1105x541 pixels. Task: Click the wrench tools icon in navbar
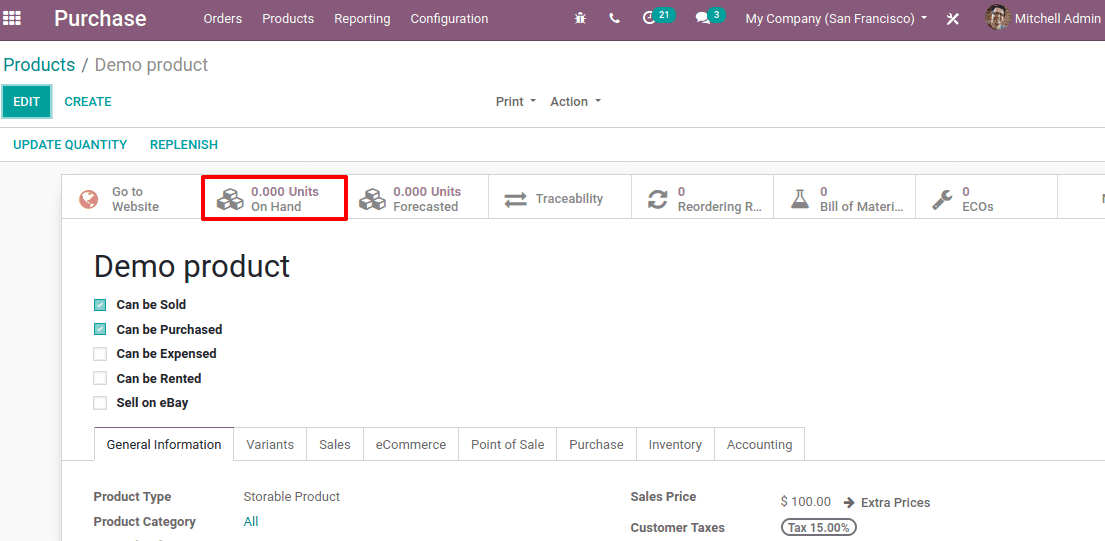point(953,19)
